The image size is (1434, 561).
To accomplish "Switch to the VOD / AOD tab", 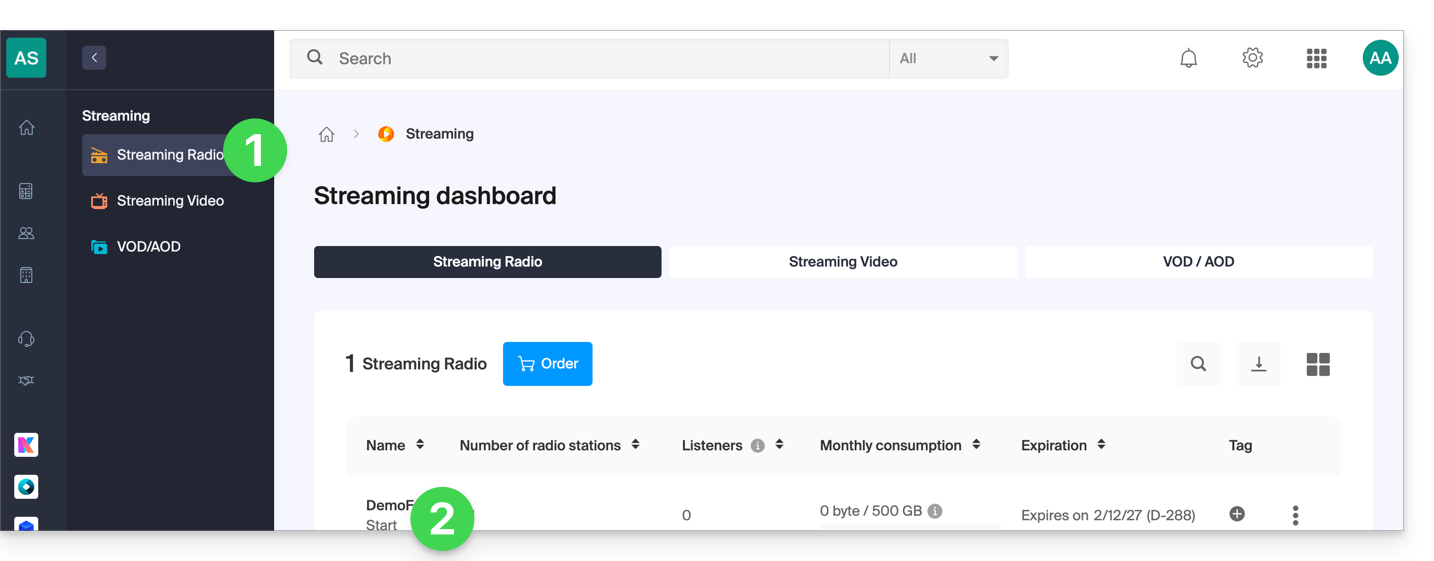I will point(1198,262).
